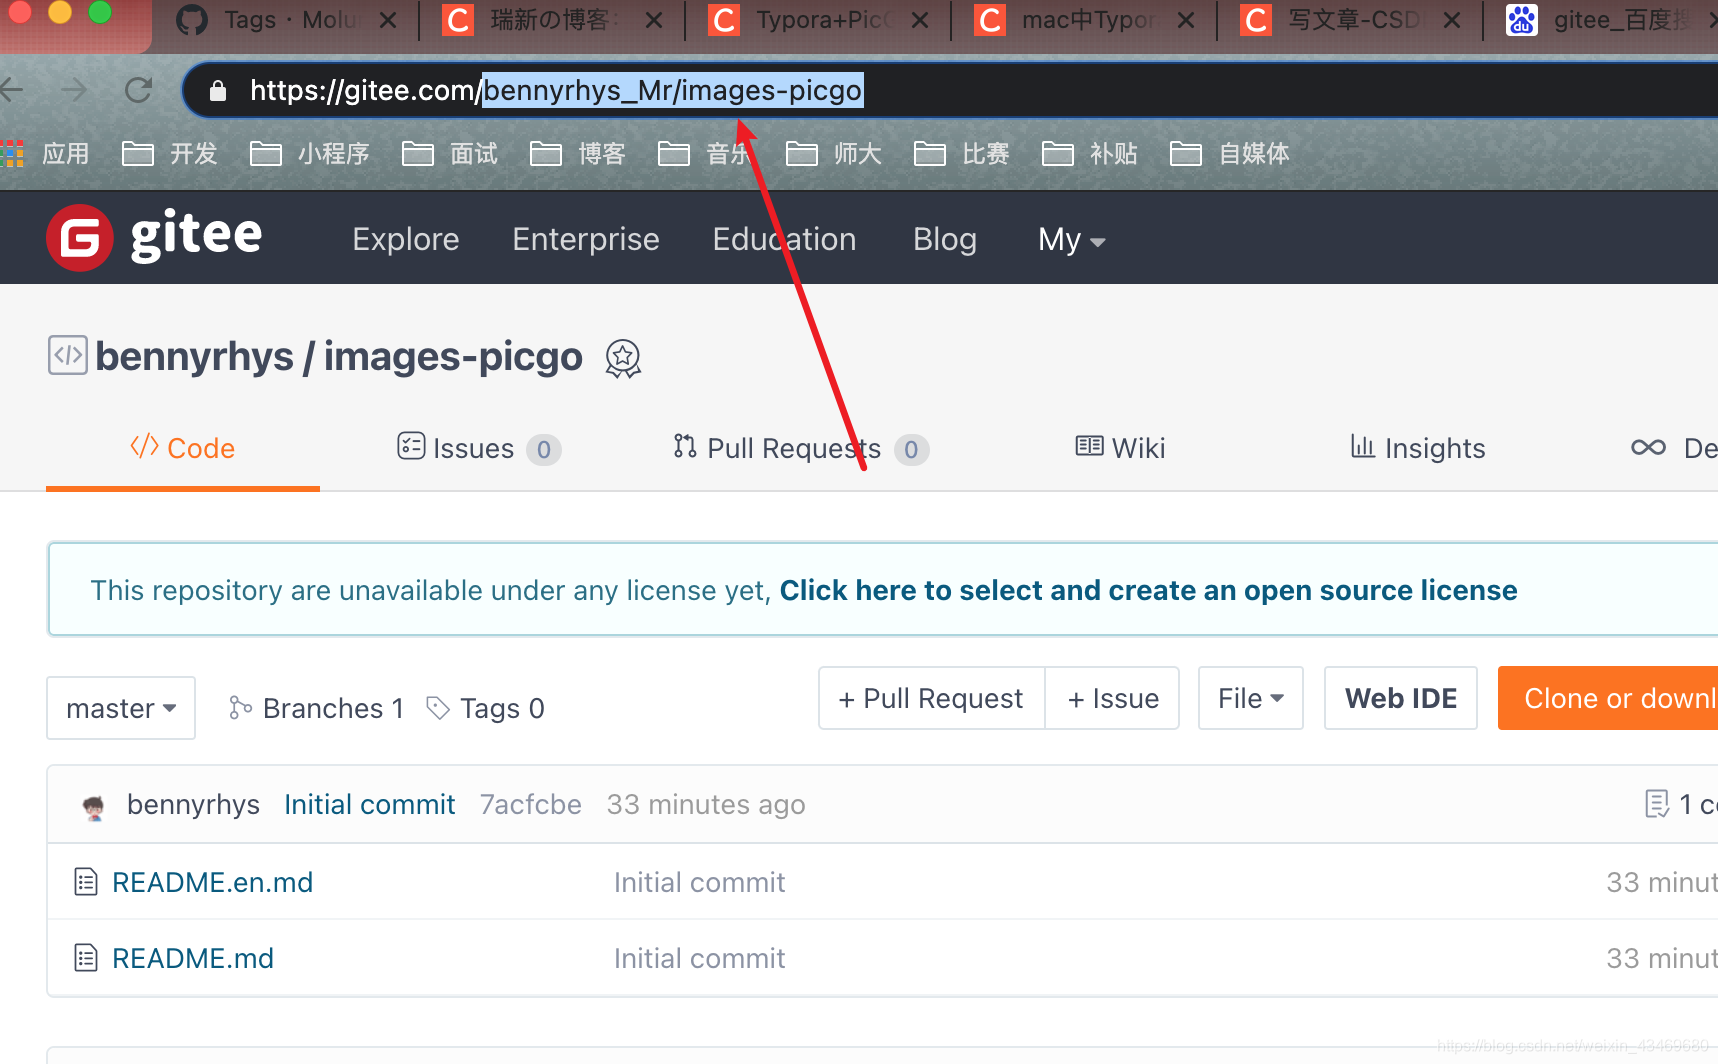Image resolution: width=1718 pixels, height=1064 pixels.
Task: Open the 补贴 bookmark folder
Action: click(1090, 153)
